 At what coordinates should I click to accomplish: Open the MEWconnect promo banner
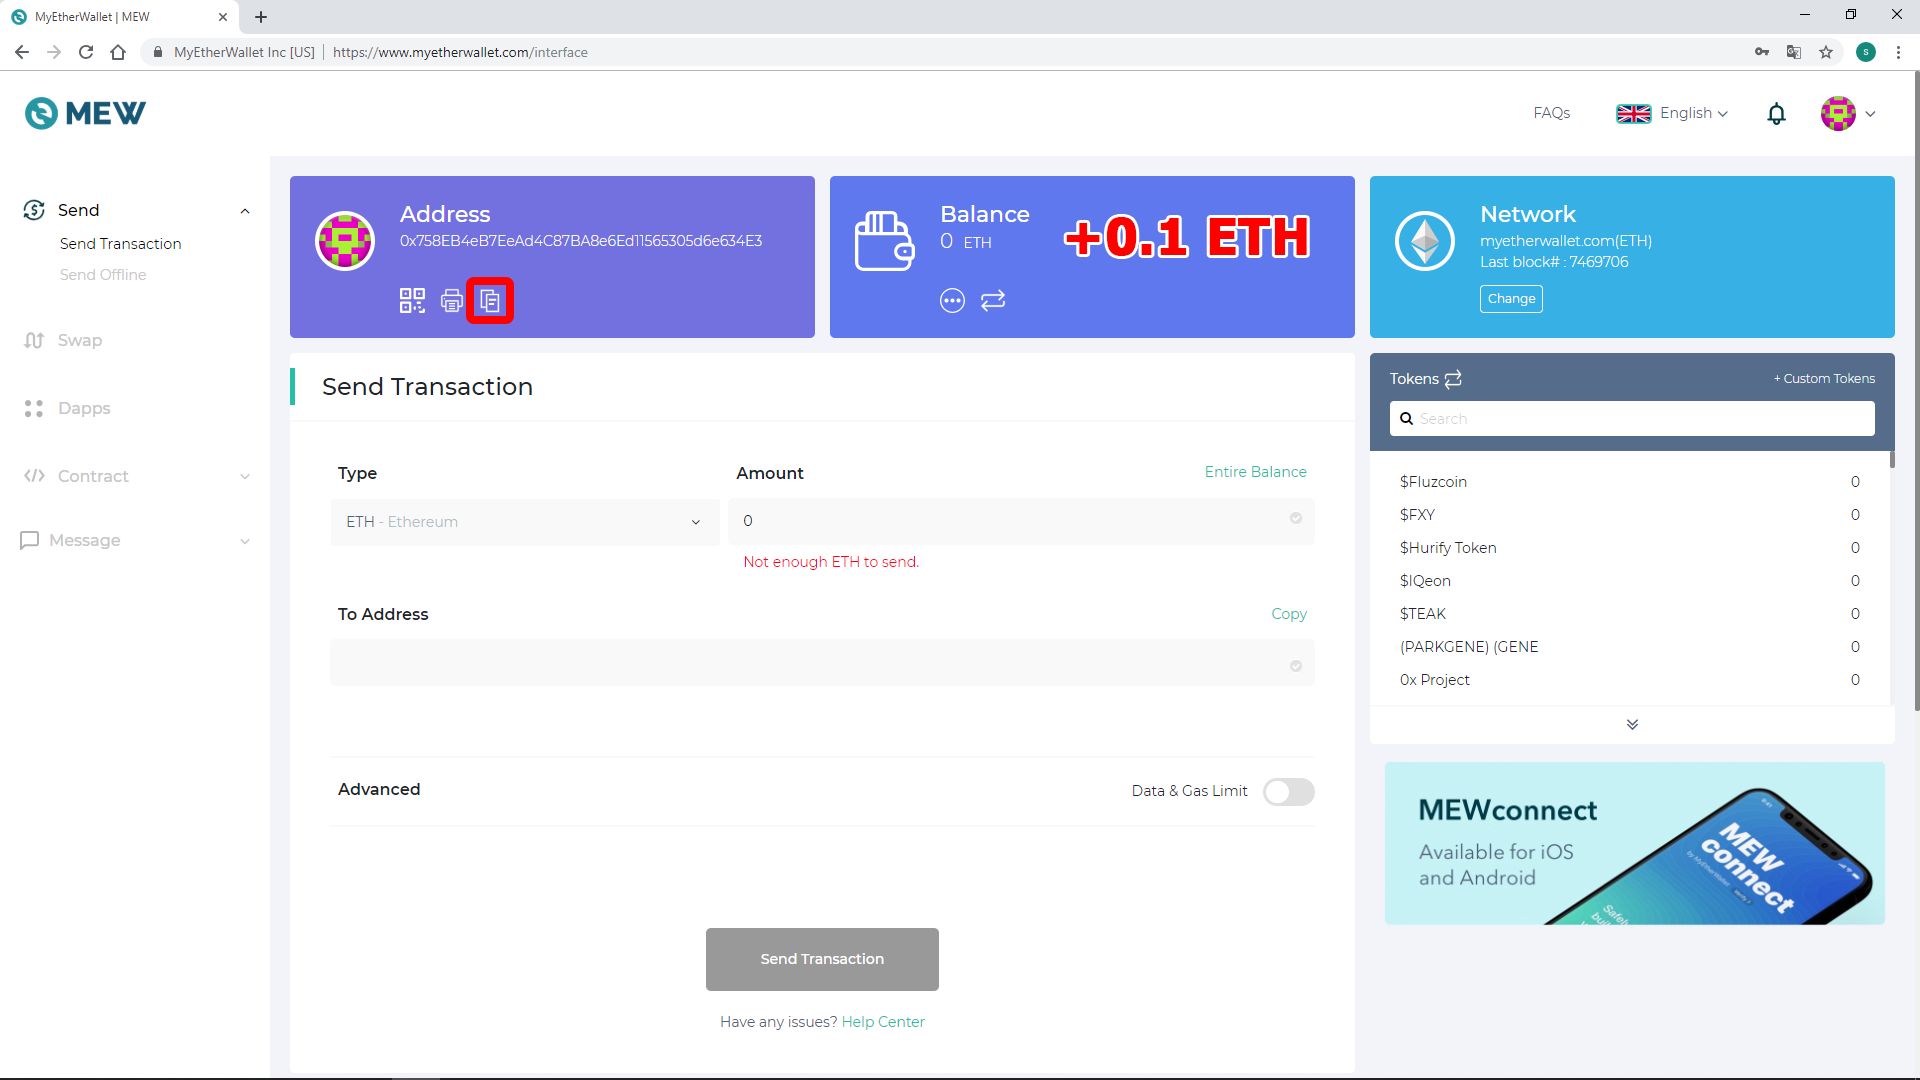click(x=1635, y=843)
